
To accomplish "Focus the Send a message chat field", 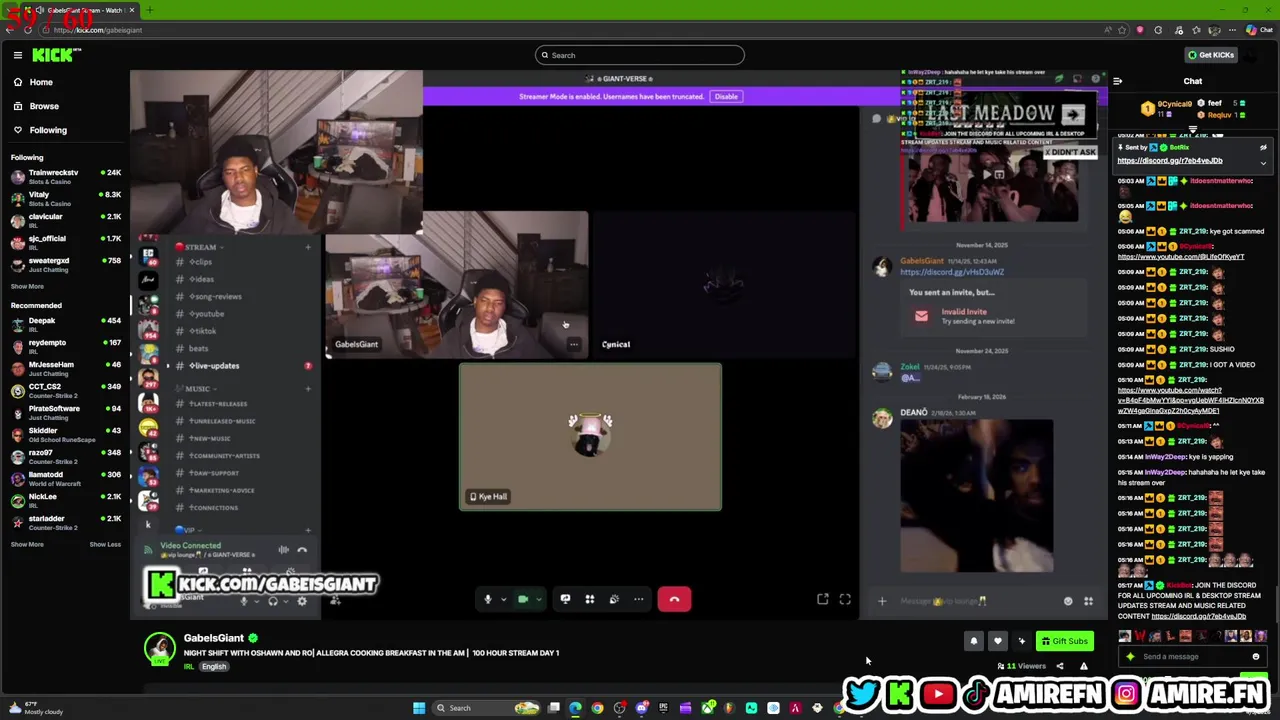I will (1192, 657).
